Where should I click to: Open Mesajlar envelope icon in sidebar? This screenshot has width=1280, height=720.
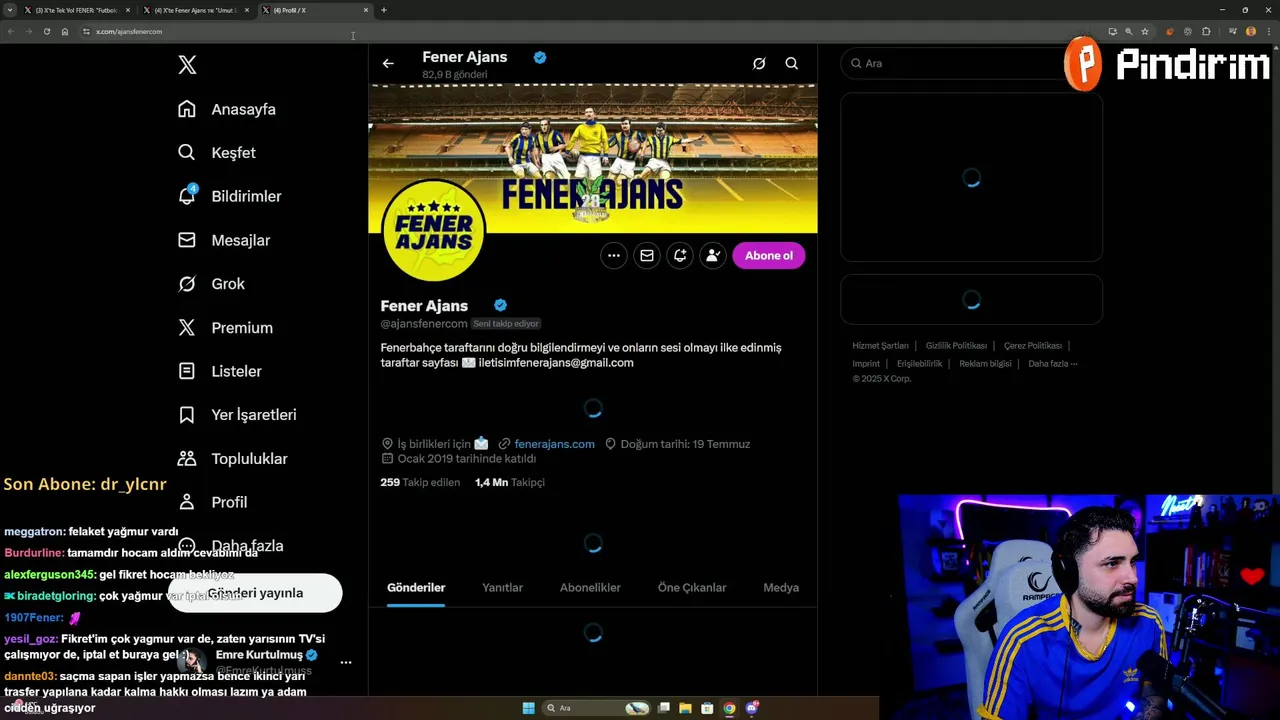(187, 240)
